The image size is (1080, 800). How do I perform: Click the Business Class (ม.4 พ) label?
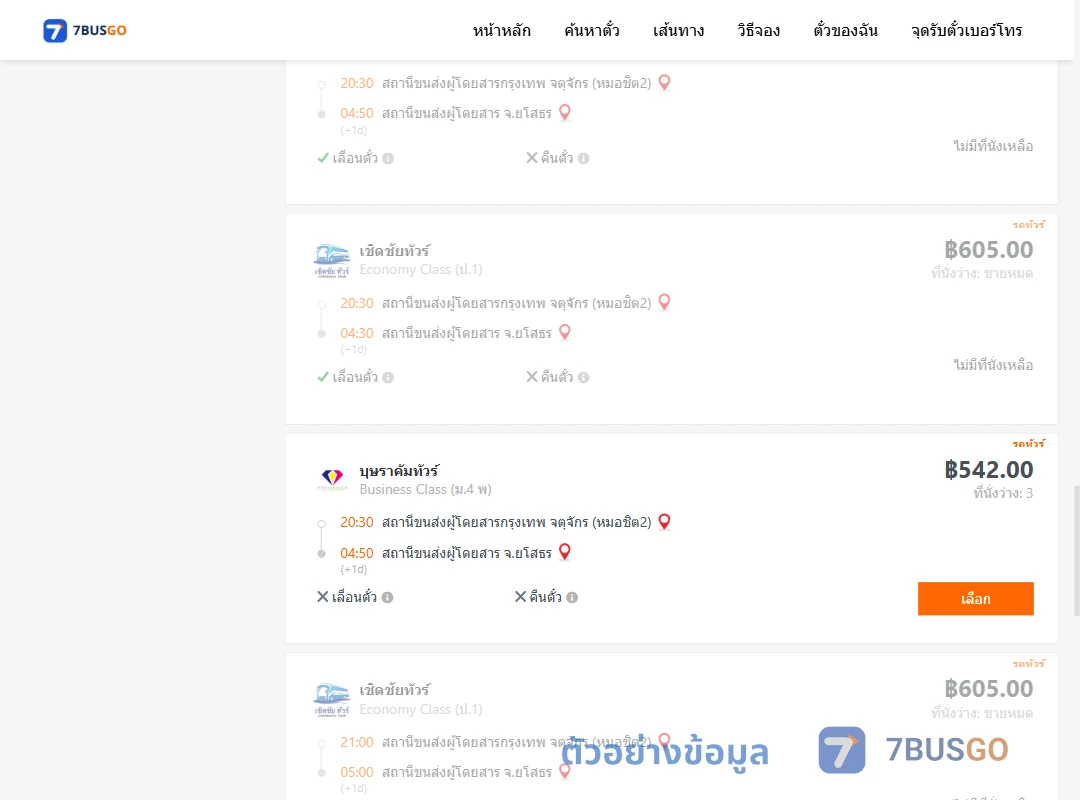pos(426,490)
